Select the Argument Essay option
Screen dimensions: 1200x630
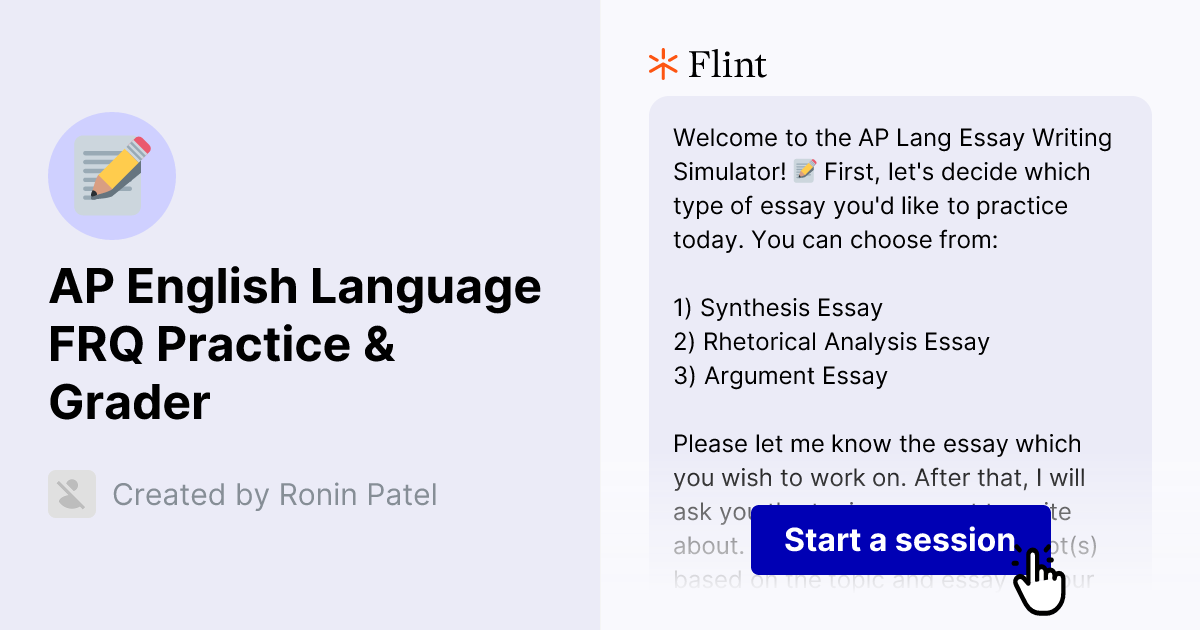click(781, 376)
